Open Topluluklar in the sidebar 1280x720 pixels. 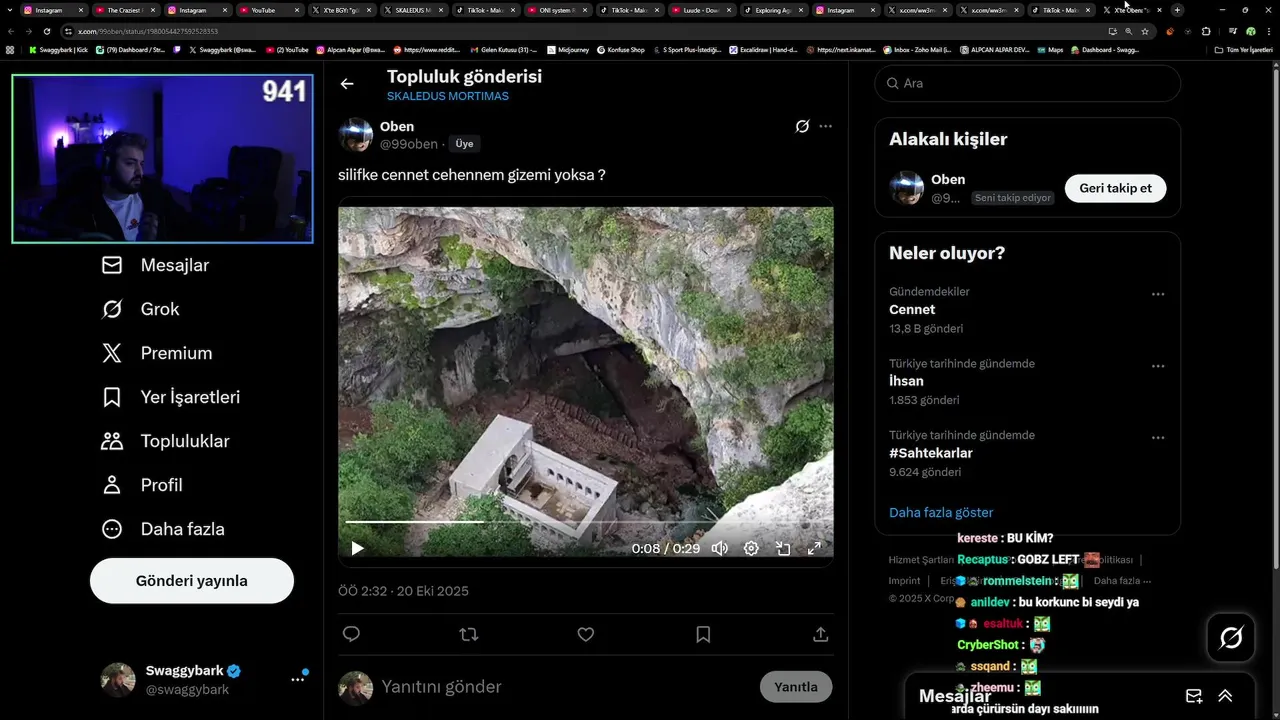(165, 441)
